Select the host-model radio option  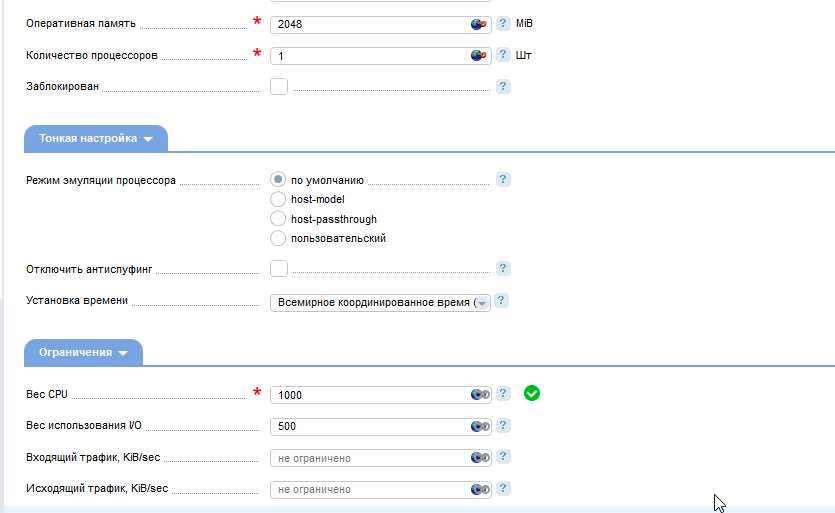(278, 199)
